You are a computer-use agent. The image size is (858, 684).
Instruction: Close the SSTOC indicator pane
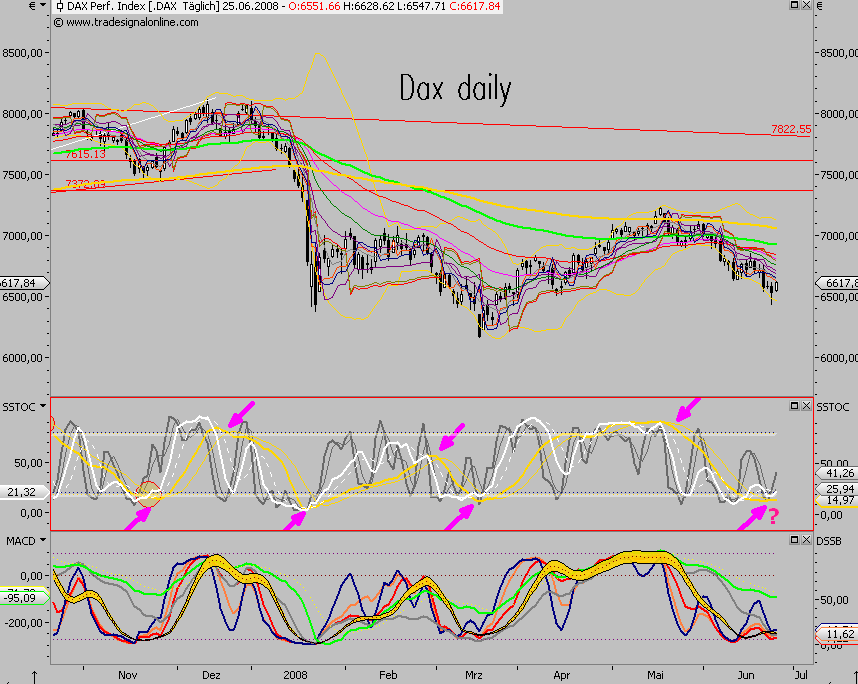click(806, 405)
